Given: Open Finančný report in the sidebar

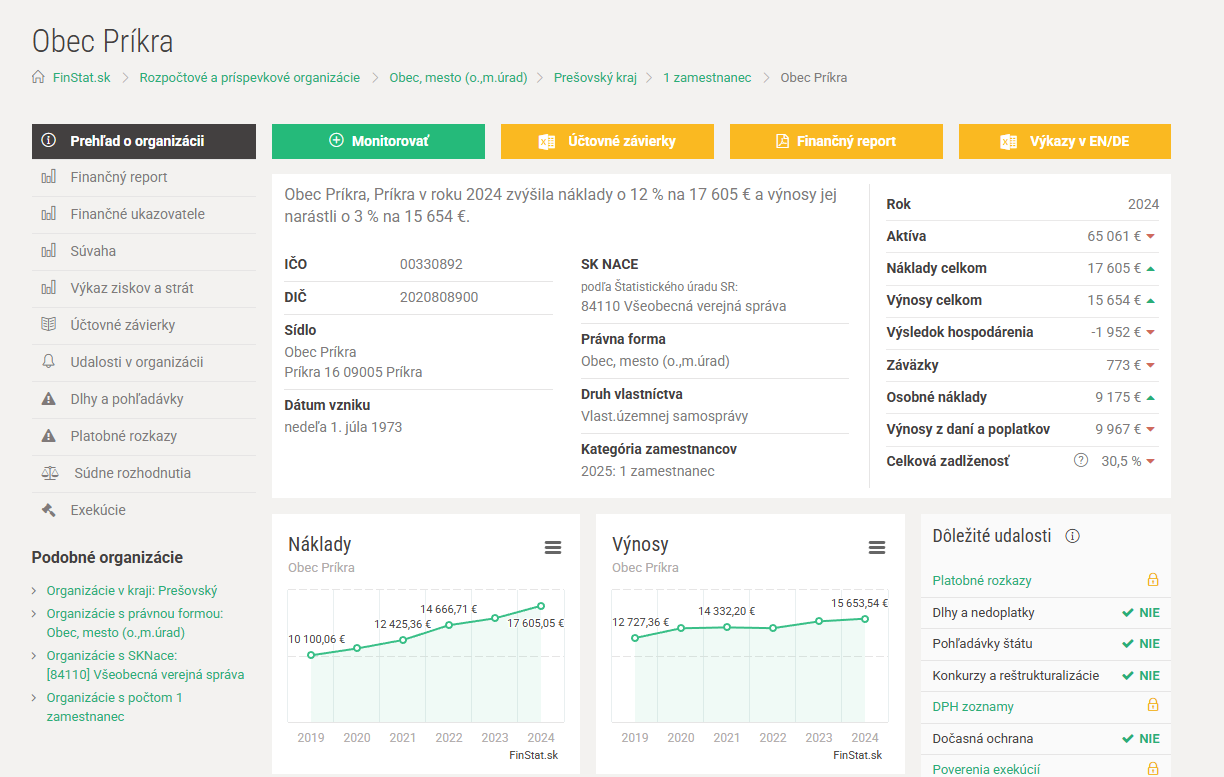Looking at the screenshot, I should point(118,177).
